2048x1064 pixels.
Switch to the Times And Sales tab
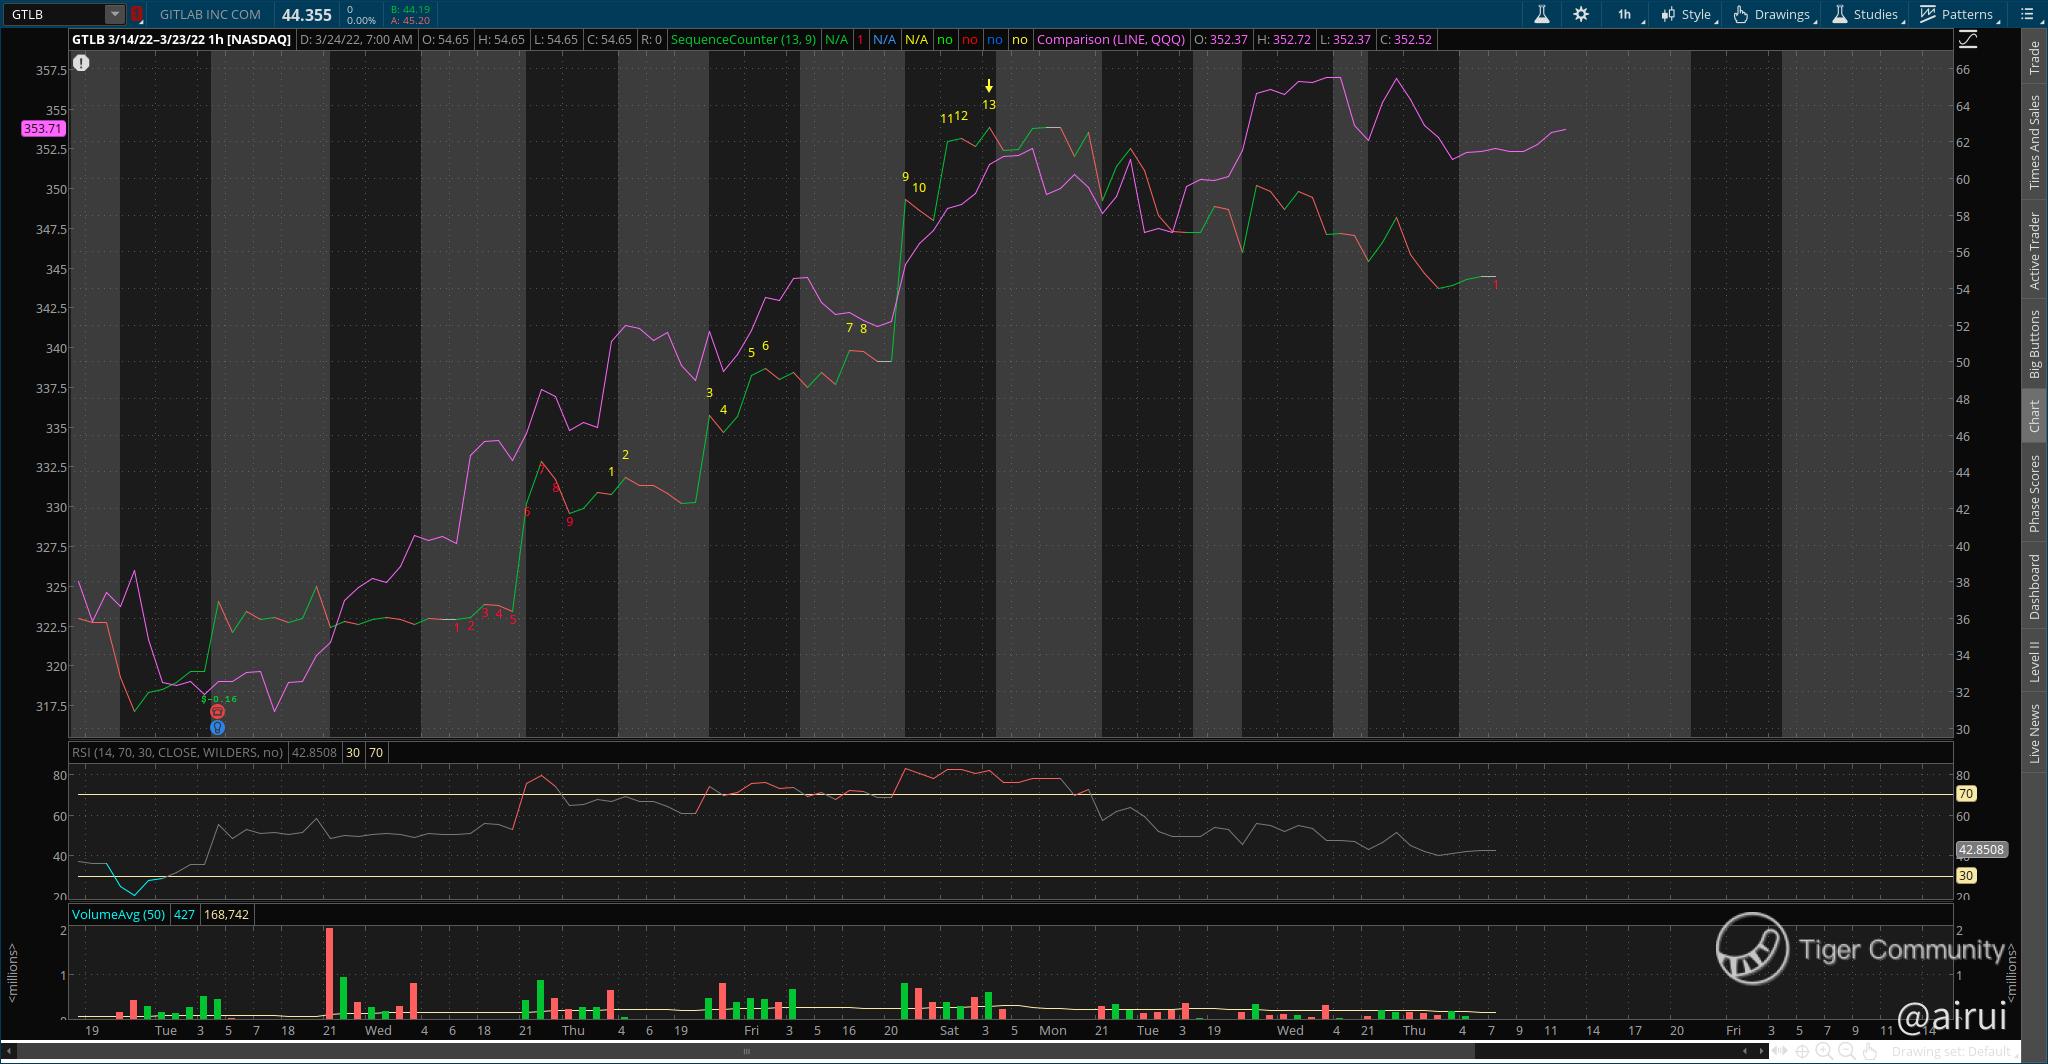pyautogui.click(x=2034, y=142)
